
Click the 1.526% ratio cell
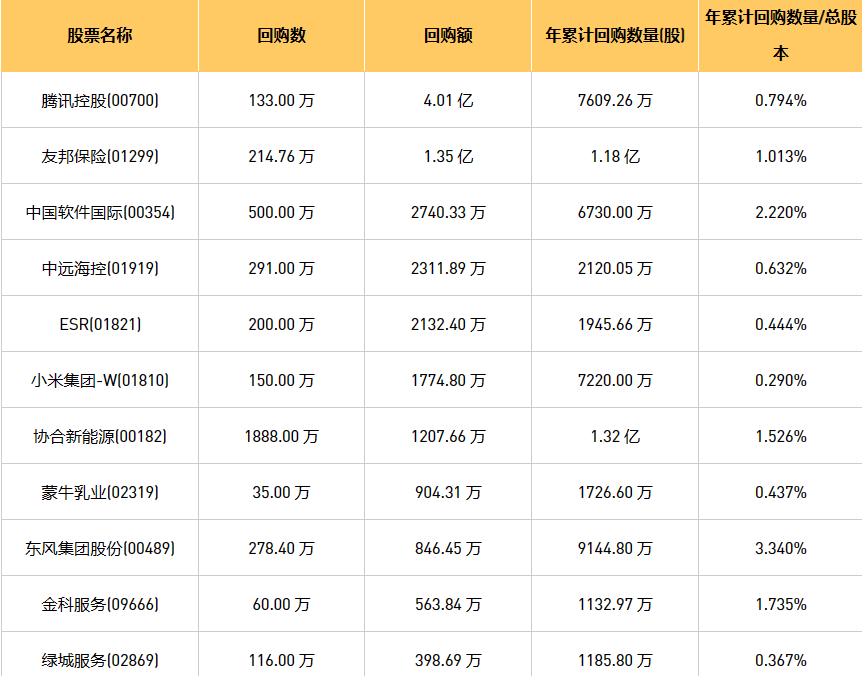pyautogui.click(x=781, y=436)
